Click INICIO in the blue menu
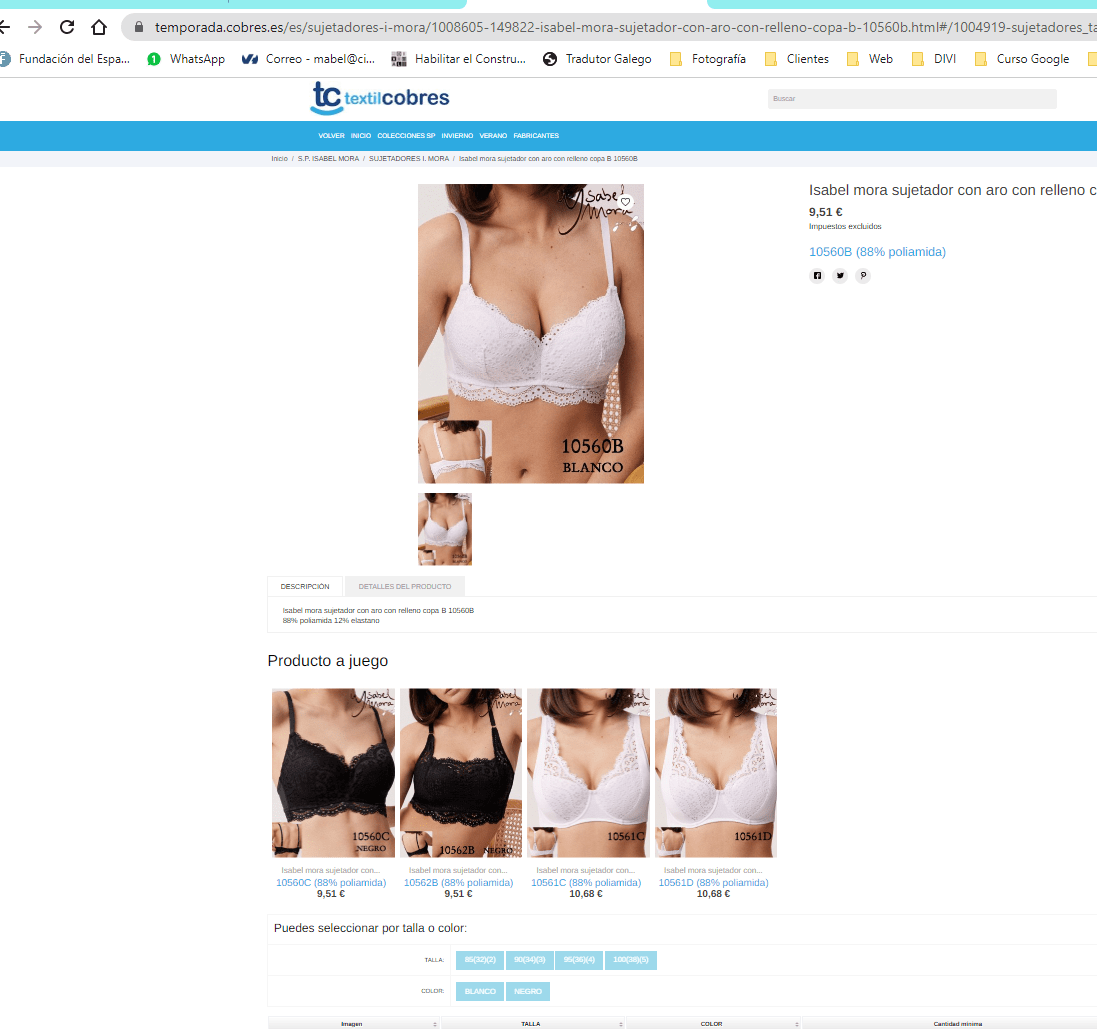The height and width of the screenshot is (1029, 1097). (361, 136)
